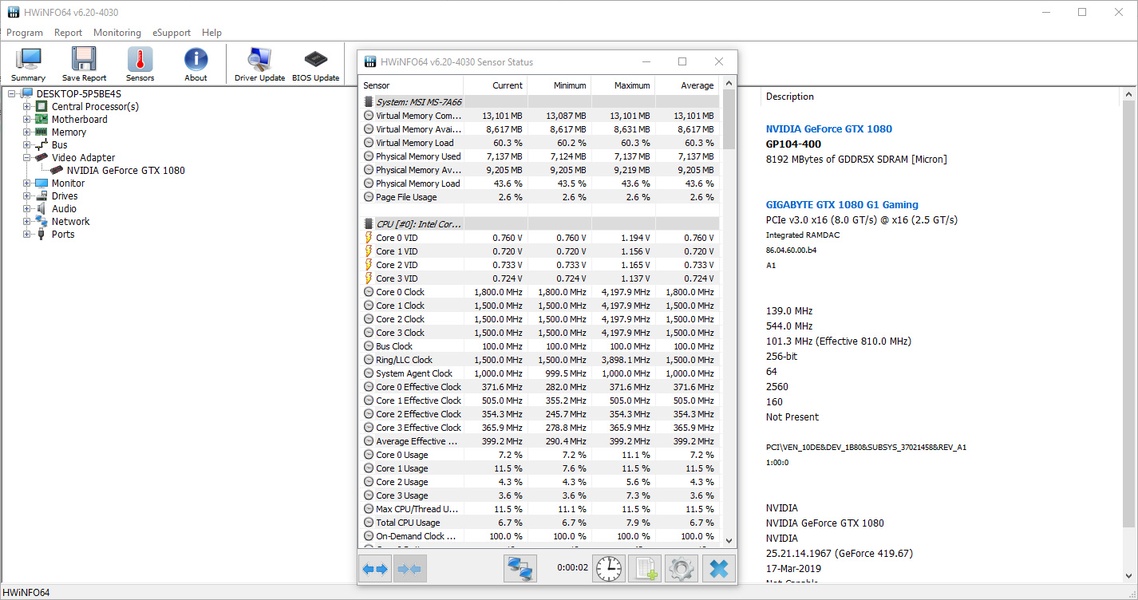Viewport: 1138px width, 600px height.
Task: Expand the Central Processor(s) tree node
Action: [28, 106]
